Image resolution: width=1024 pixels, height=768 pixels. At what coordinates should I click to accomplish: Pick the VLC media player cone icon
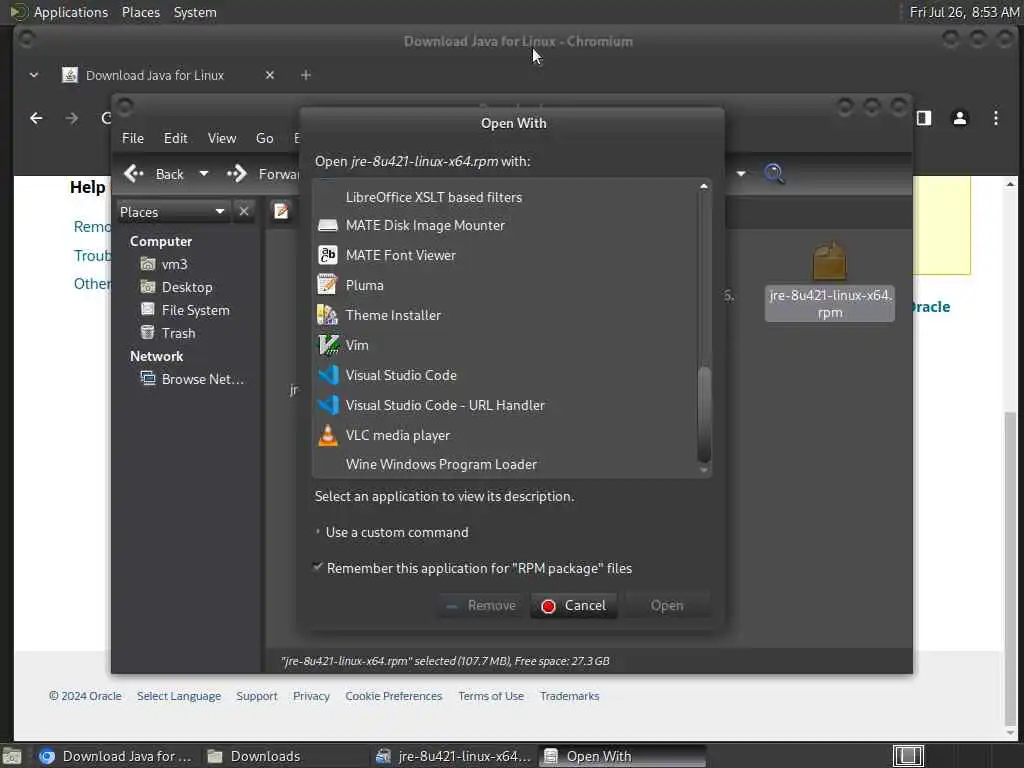click(x=327, y=435)
